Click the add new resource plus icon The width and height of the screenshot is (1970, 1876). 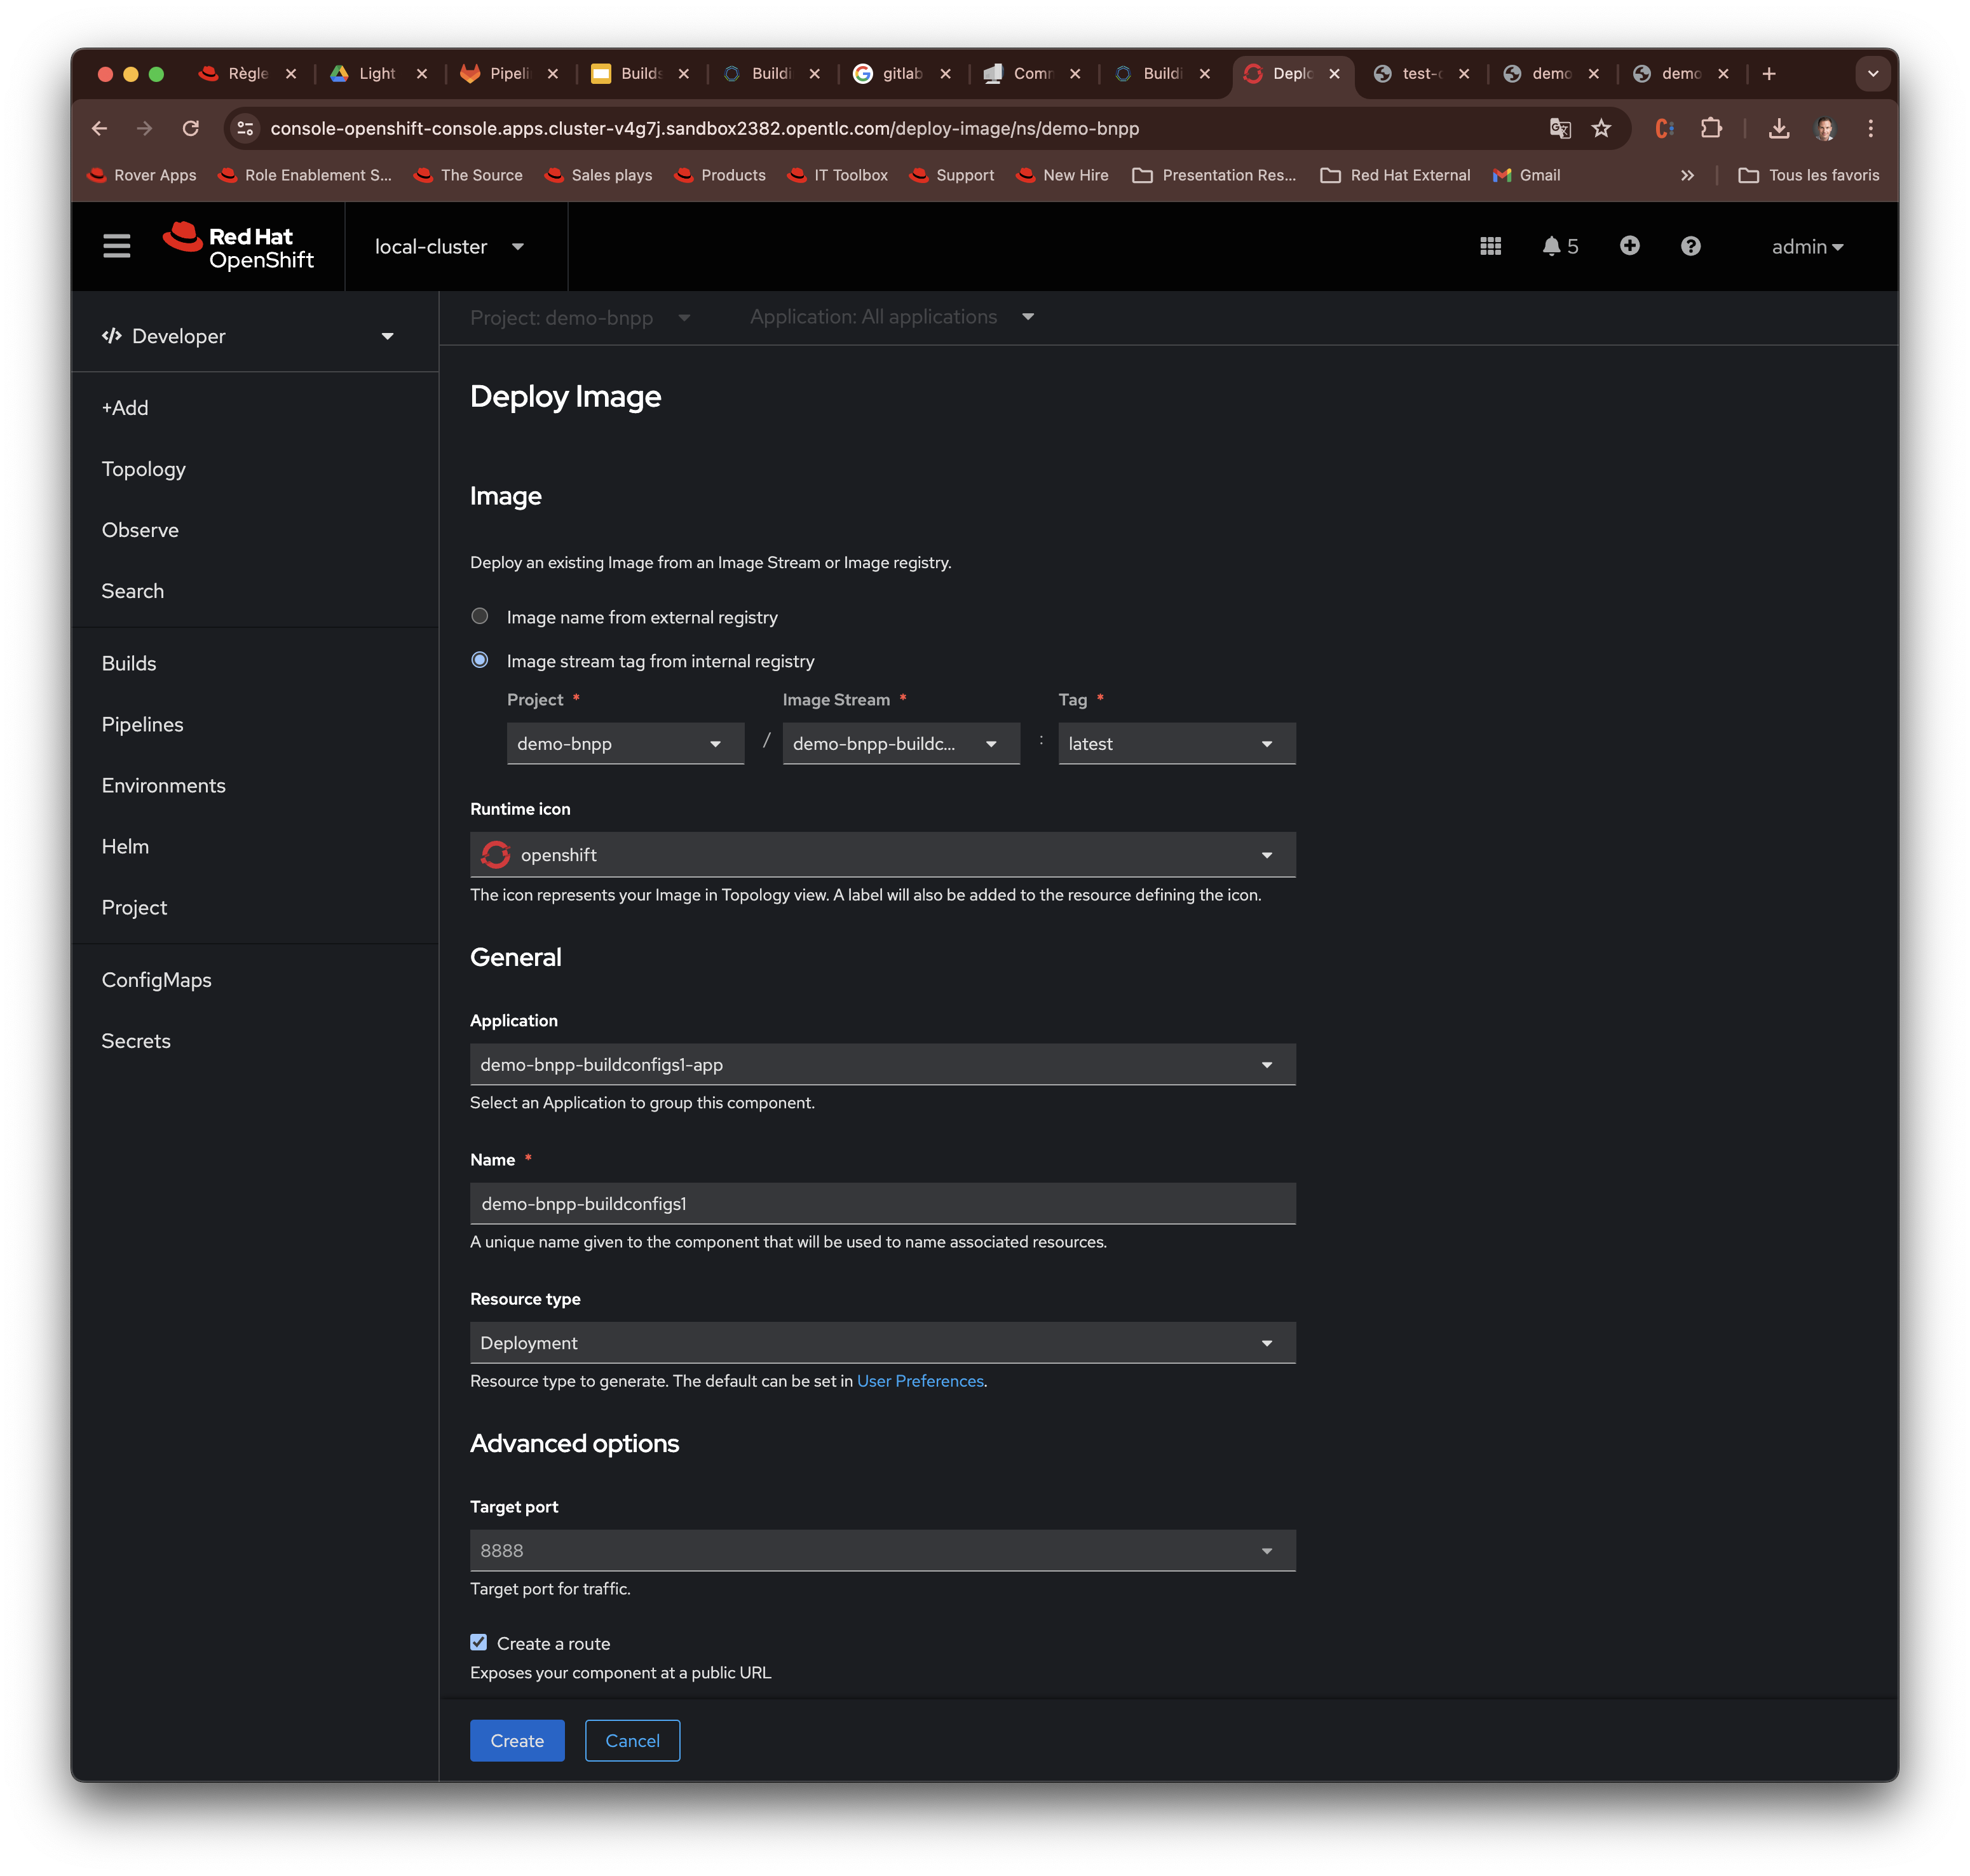tap(1626, 245)
